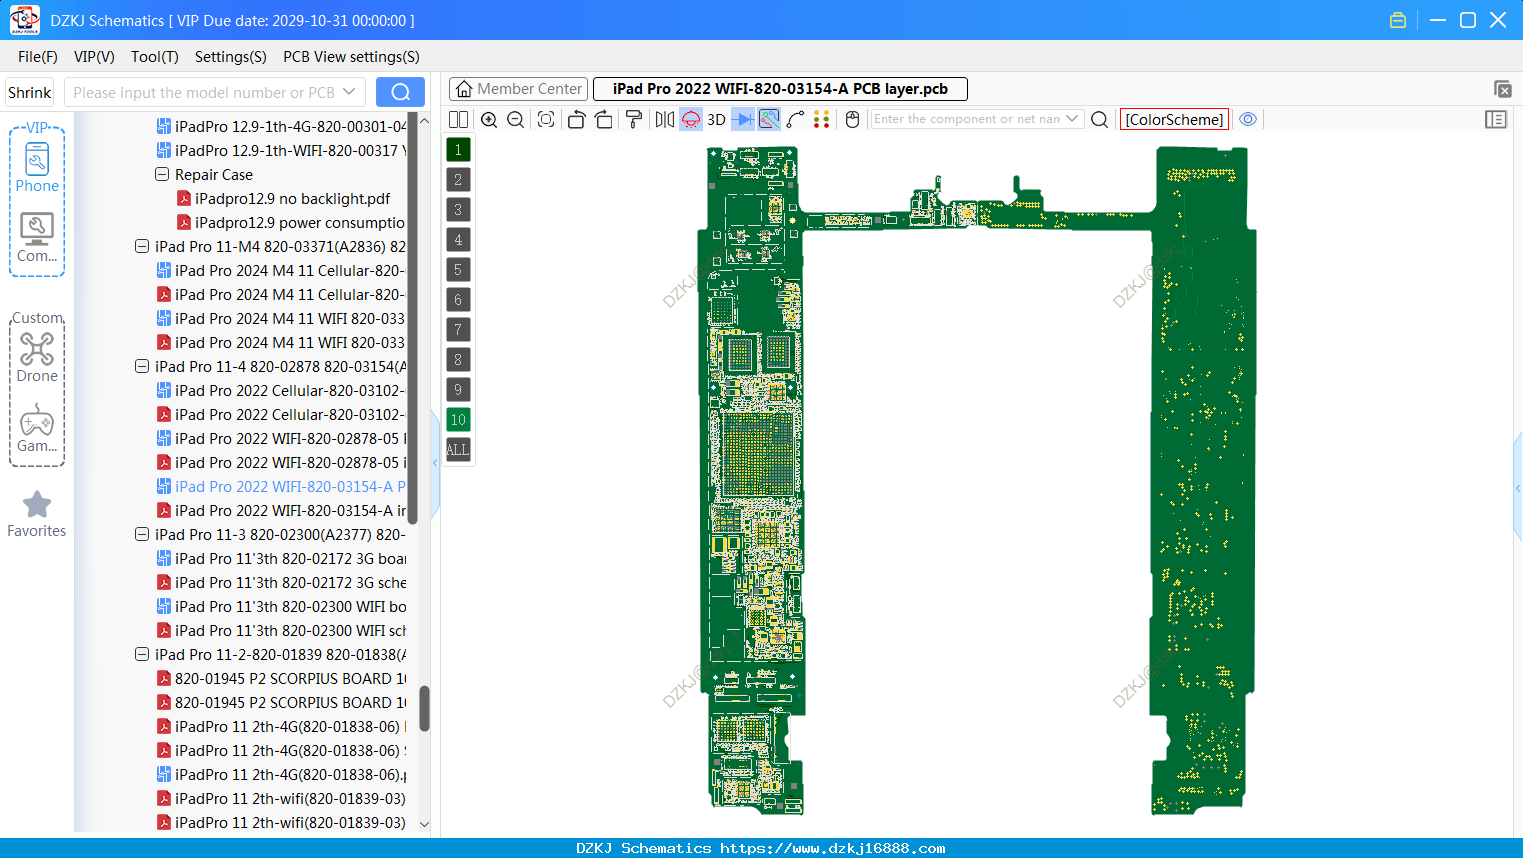Zoom in on the PCB view

(489, 119)
